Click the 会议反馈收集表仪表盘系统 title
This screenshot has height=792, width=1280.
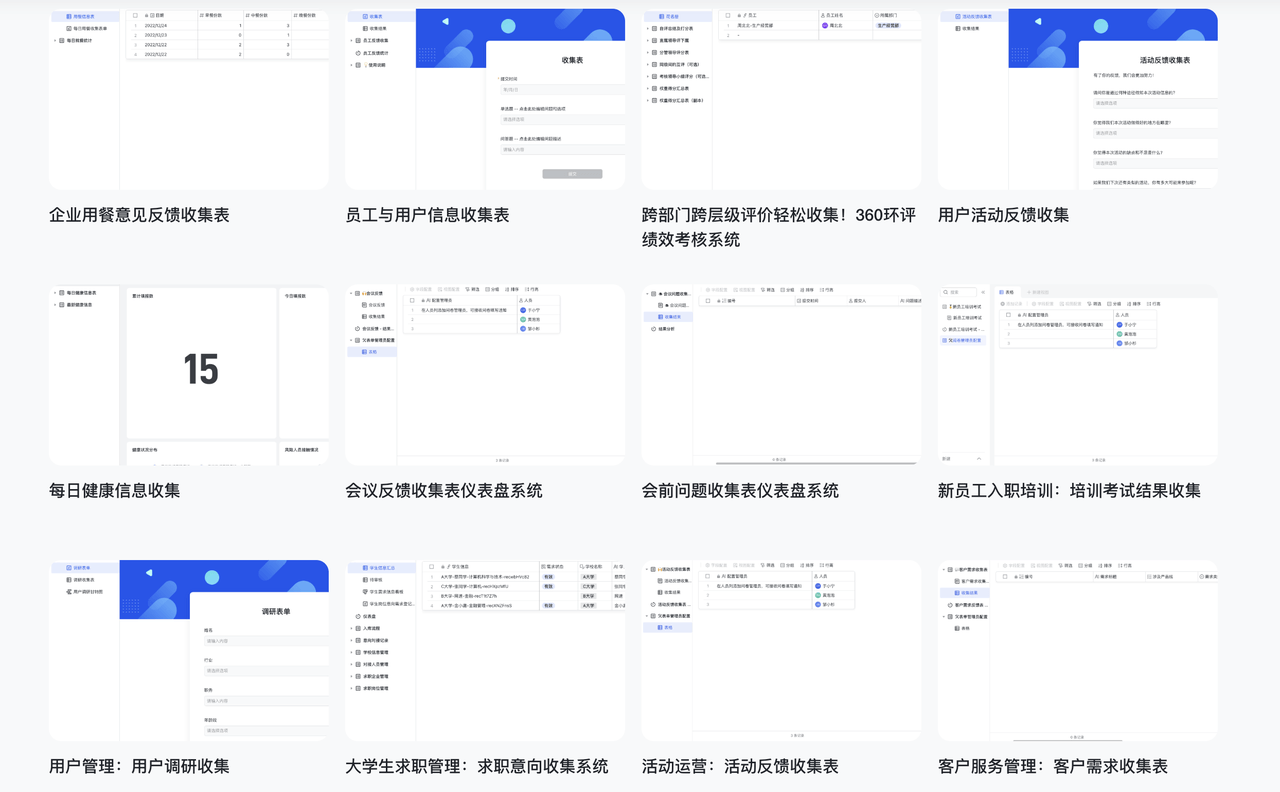[443, 491]
